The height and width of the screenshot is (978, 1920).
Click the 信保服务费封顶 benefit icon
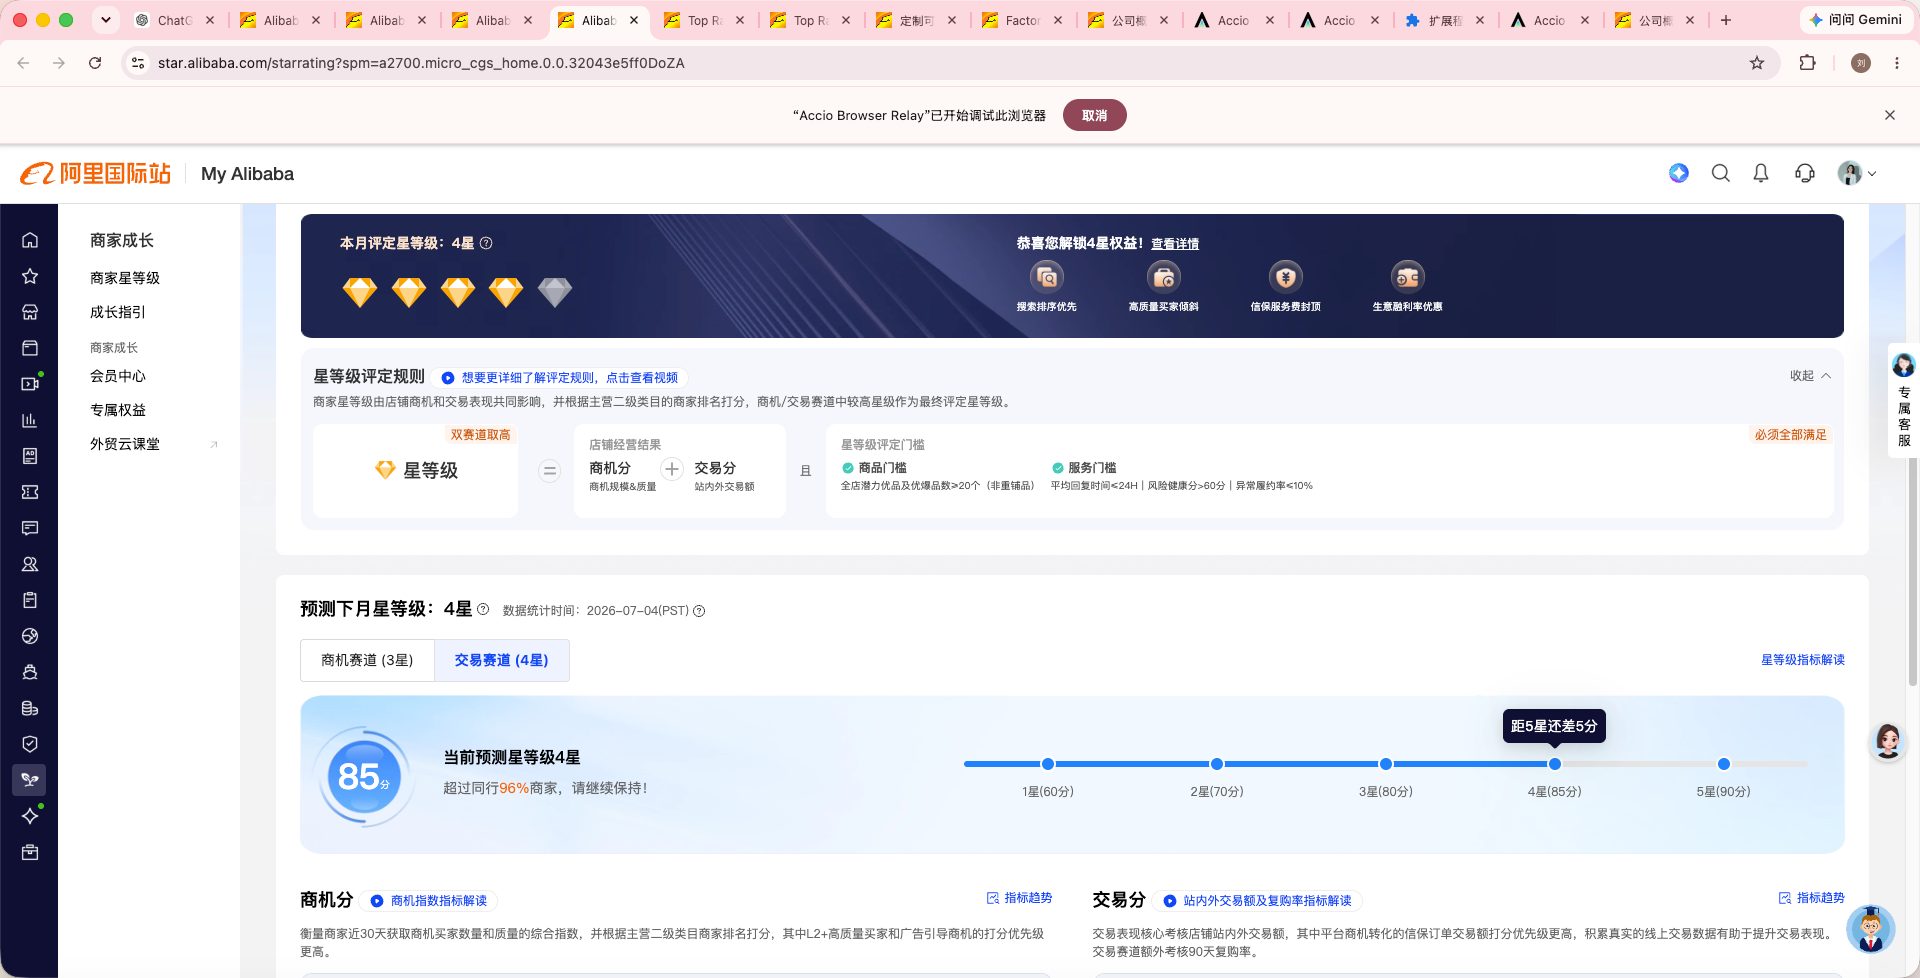[x=1286, y=277]
